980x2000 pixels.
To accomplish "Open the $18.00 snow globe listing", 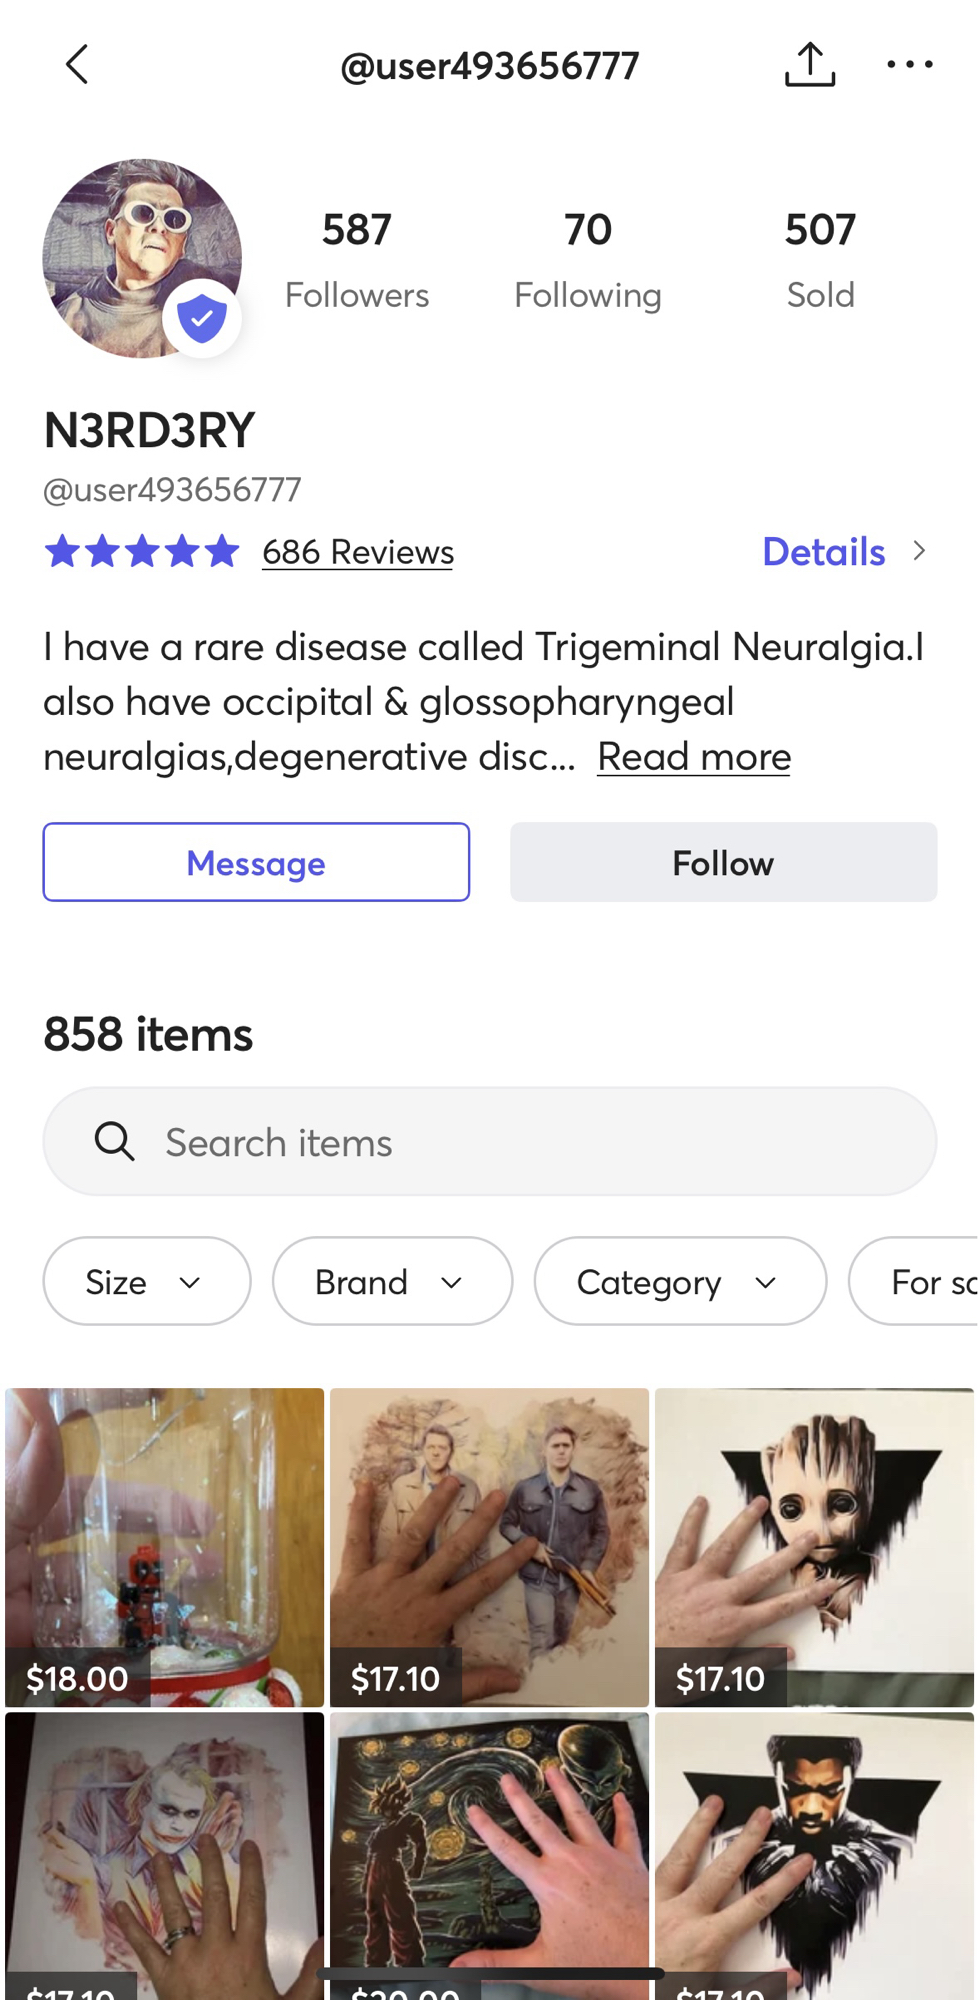I will (165, 1546).
